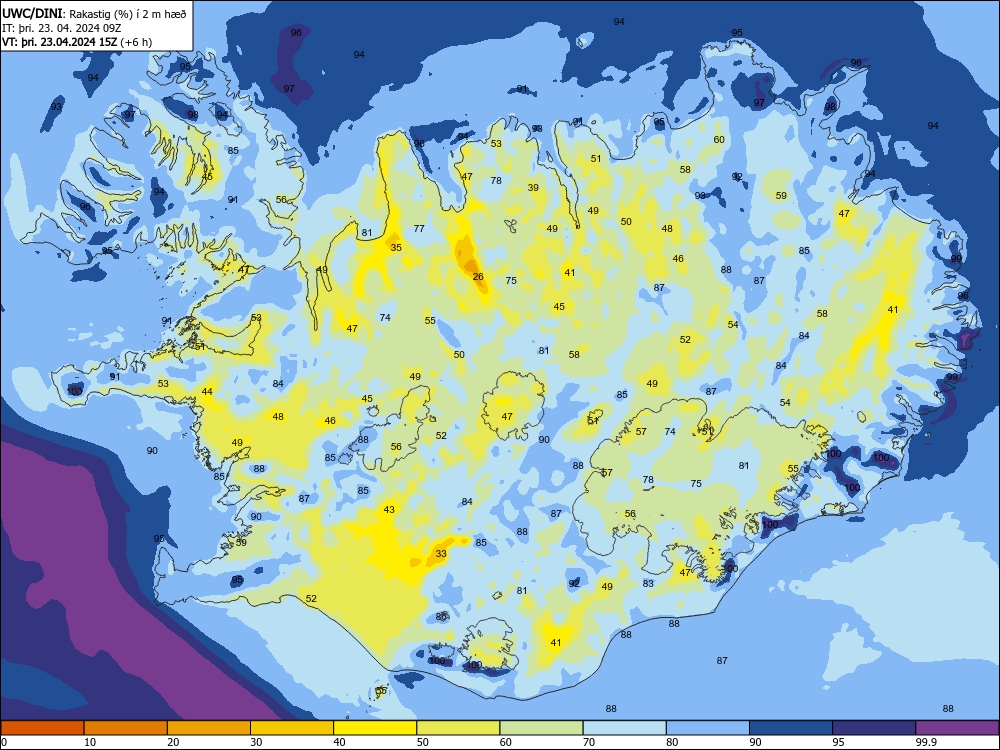1000x750 pixels.
Task: Select the map value '35'
Action: pyautogui.click(x=396, y=247)
